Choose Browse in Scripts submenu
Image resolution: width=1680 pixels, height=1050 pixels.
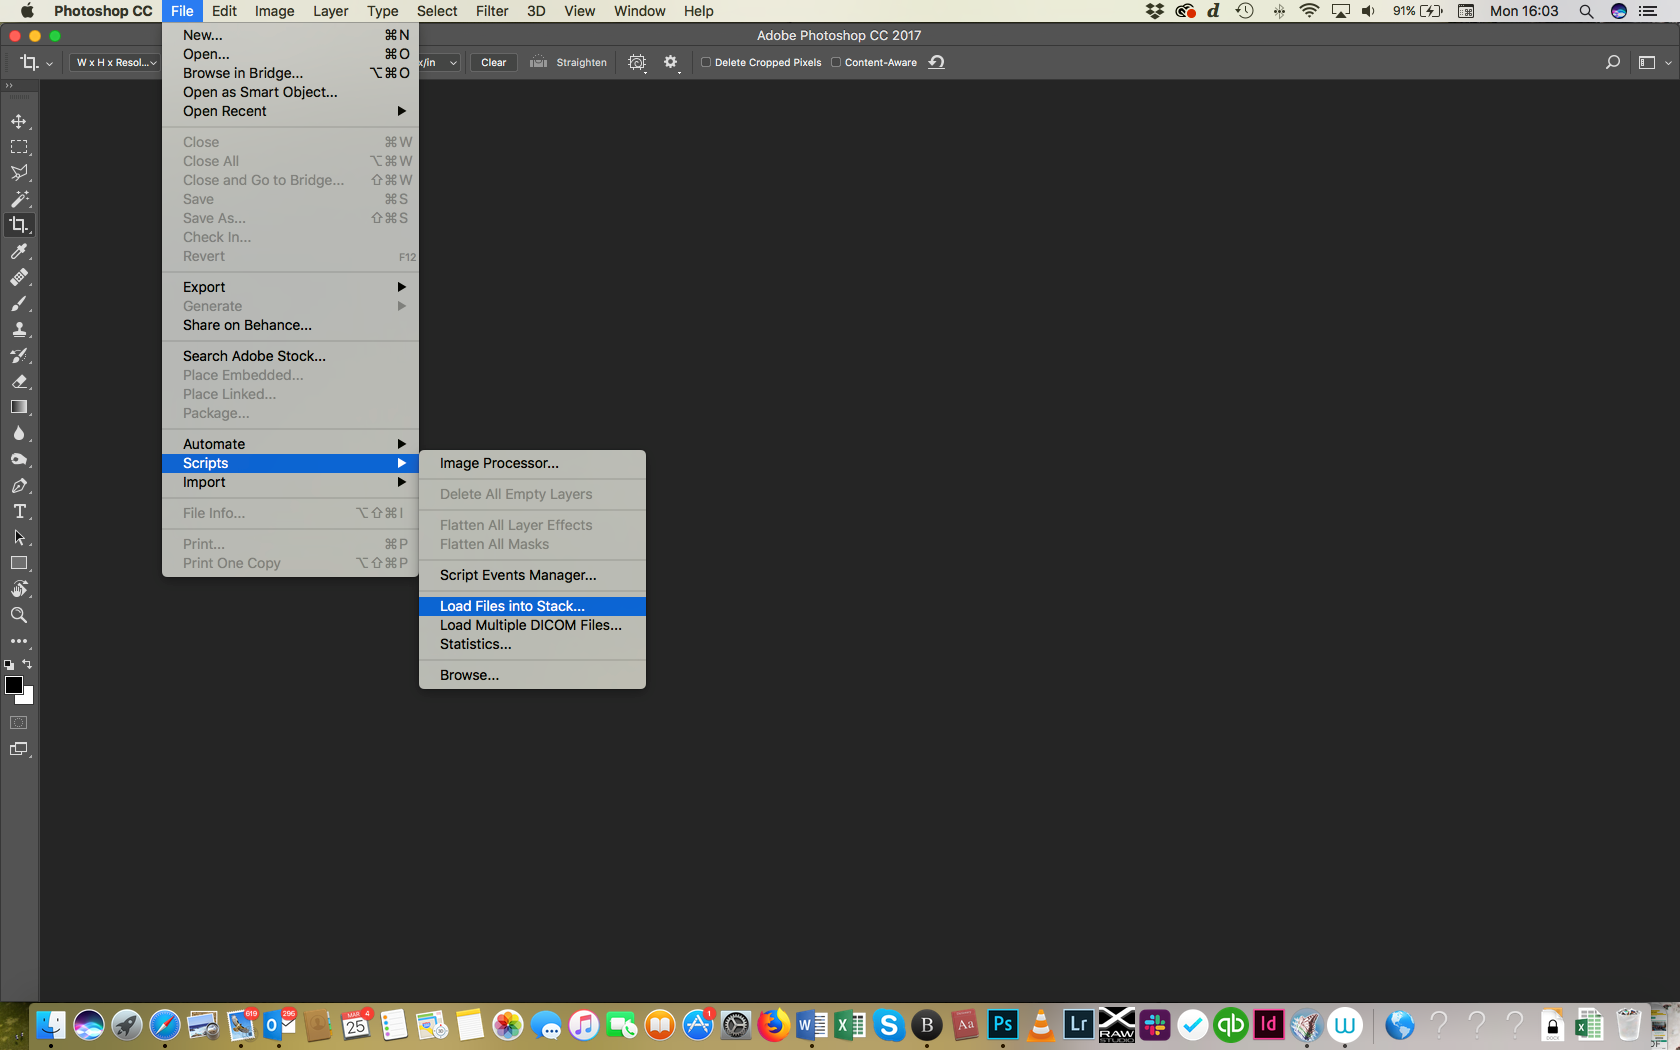(x=532, y=675)
